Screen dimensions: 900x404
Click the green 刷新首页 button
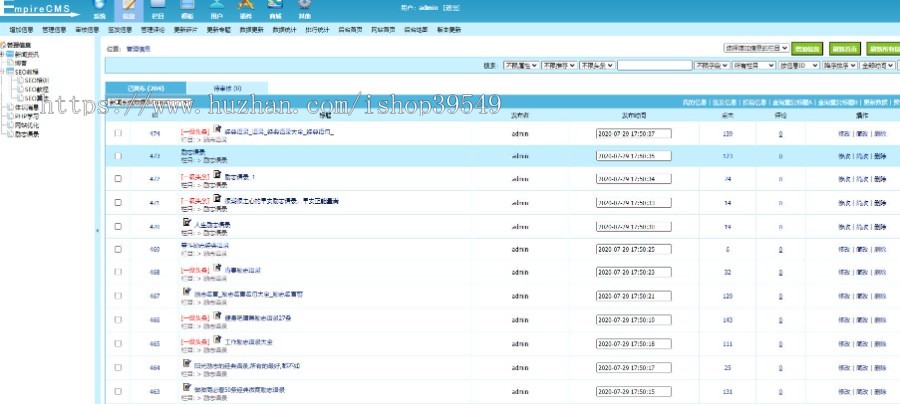click(845, 49)
